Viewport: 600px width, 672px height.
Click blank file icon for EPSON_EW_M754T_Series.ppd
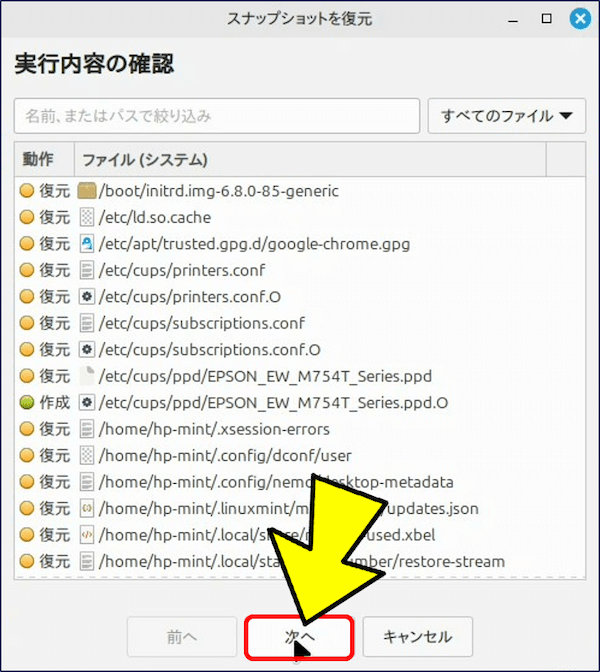[x=87, y=376]
